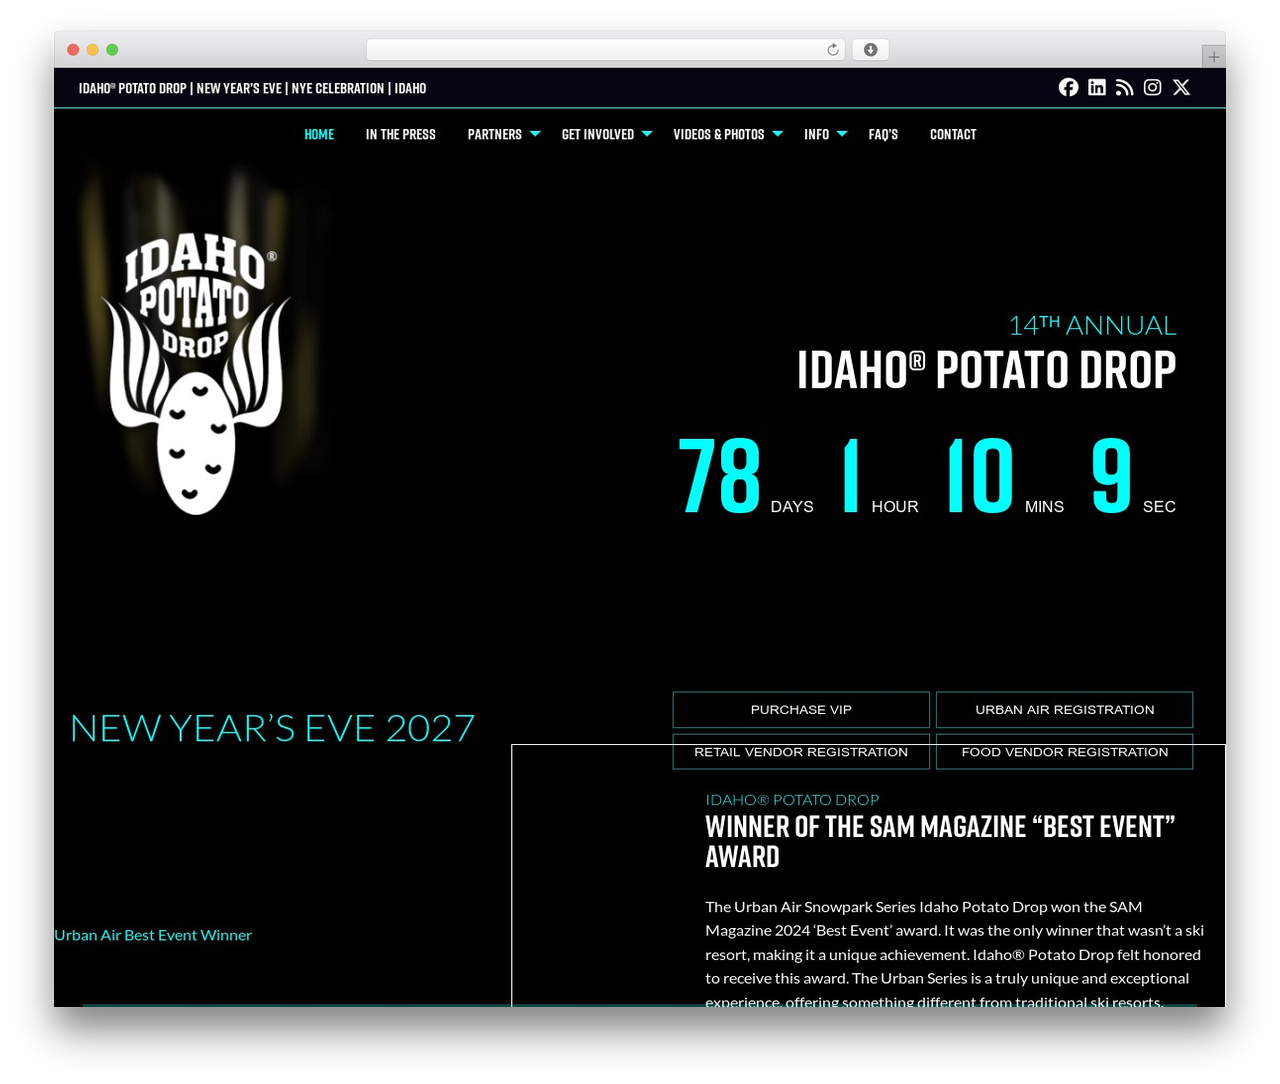Expand the Info dropdown arrow
Image resolution: width=1280 pixels, height=1084 pixels.
click(842, 134)
